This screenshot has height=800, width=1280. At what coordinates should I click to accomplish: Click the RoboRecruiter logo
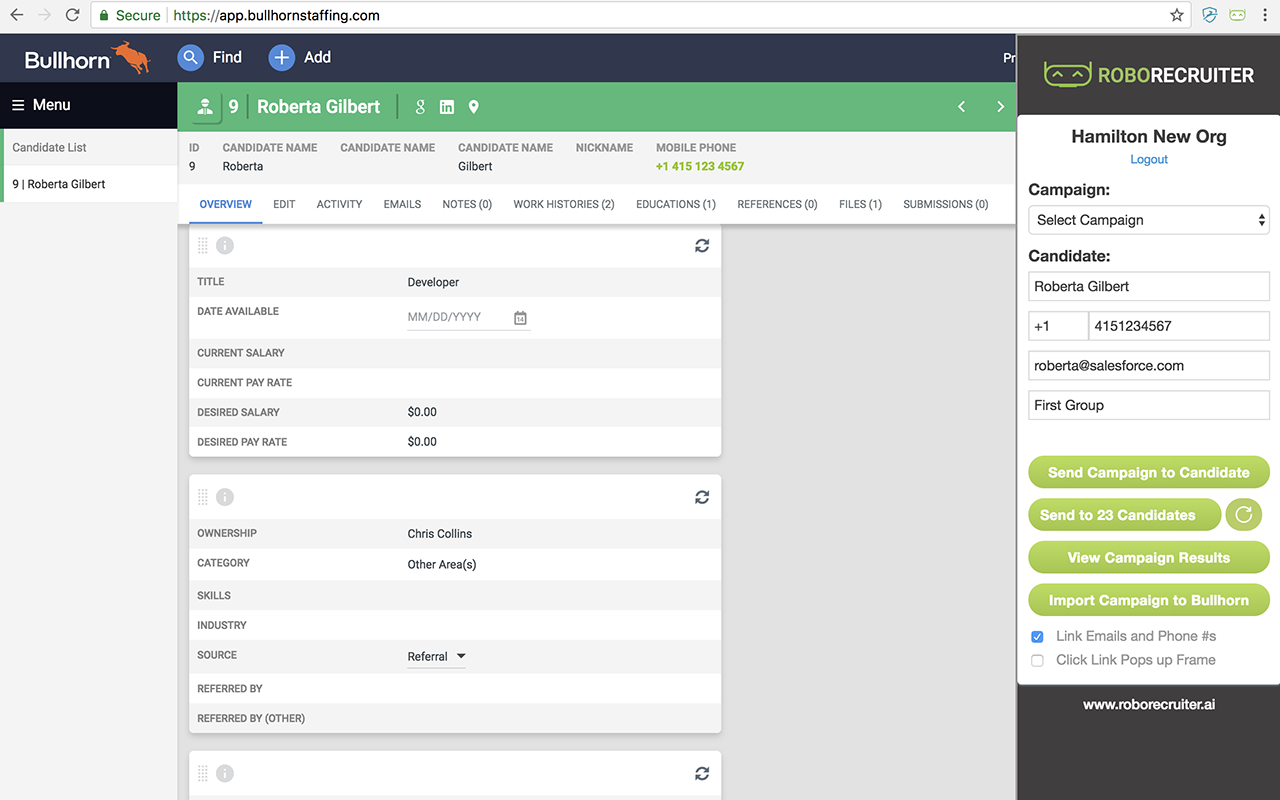pos(1149,75)
